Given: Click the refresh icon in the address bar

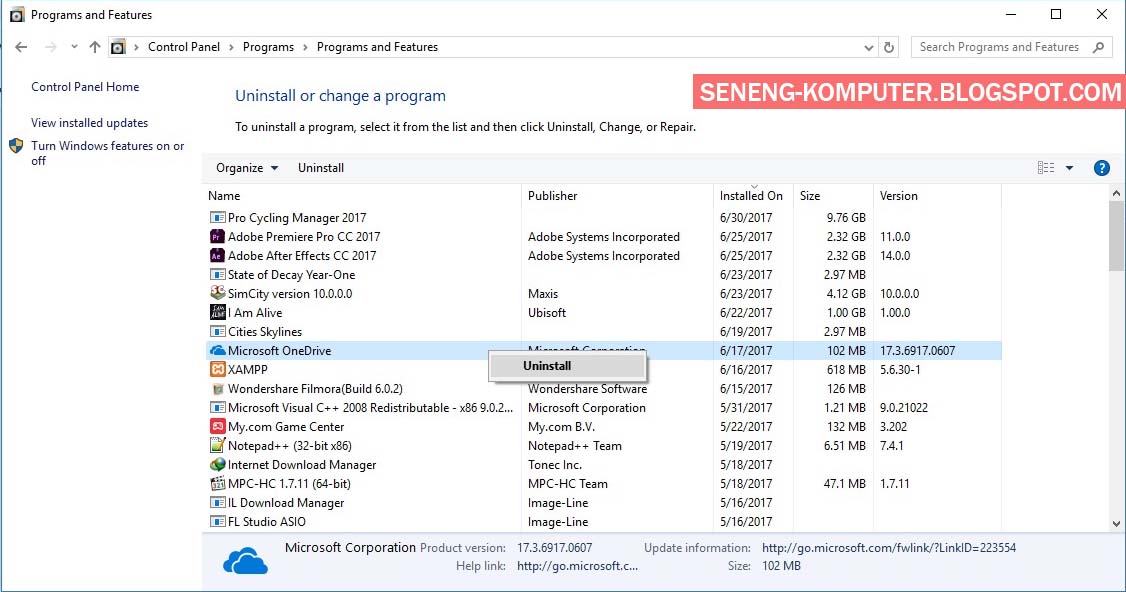Looking at the screenshot, I should (x=889, y=47).
